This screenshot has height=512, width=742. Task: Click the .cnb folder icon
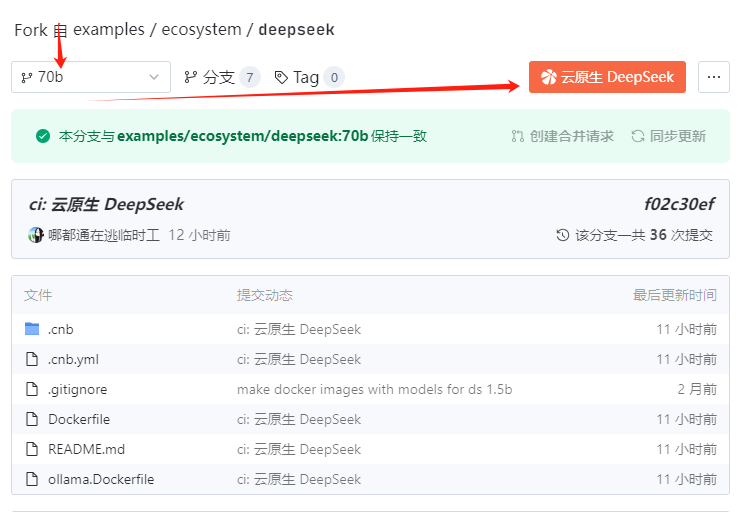[x=32, y=329]
